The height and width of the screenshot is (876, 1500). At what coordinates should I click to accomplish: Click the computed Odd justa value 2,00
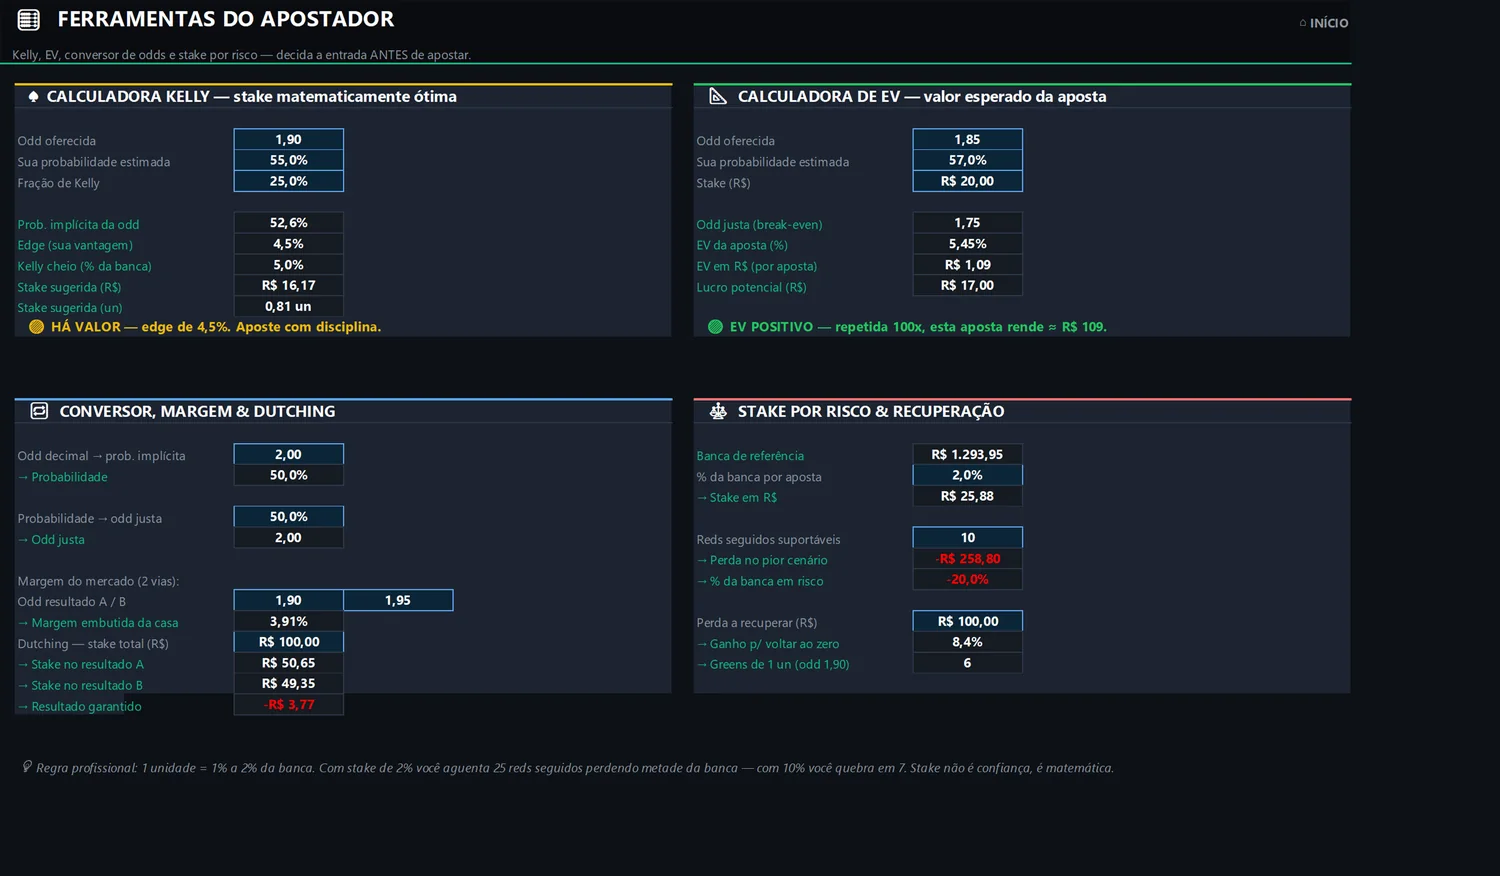click(289, 538)
